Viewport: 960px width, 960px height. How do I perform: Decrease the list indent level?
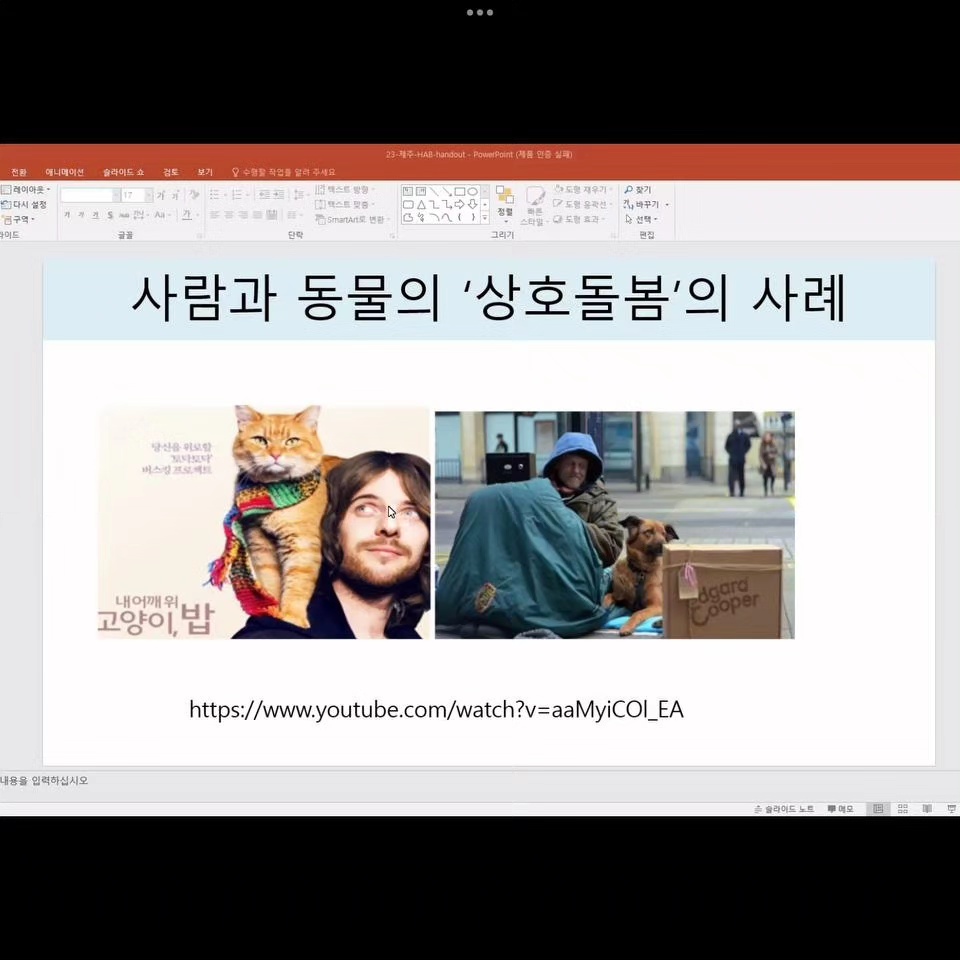[264, 195]
